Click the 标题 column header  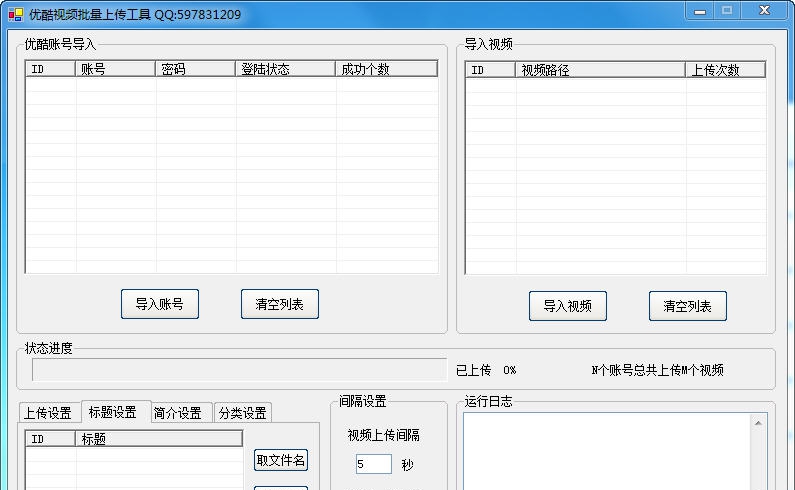159,439
